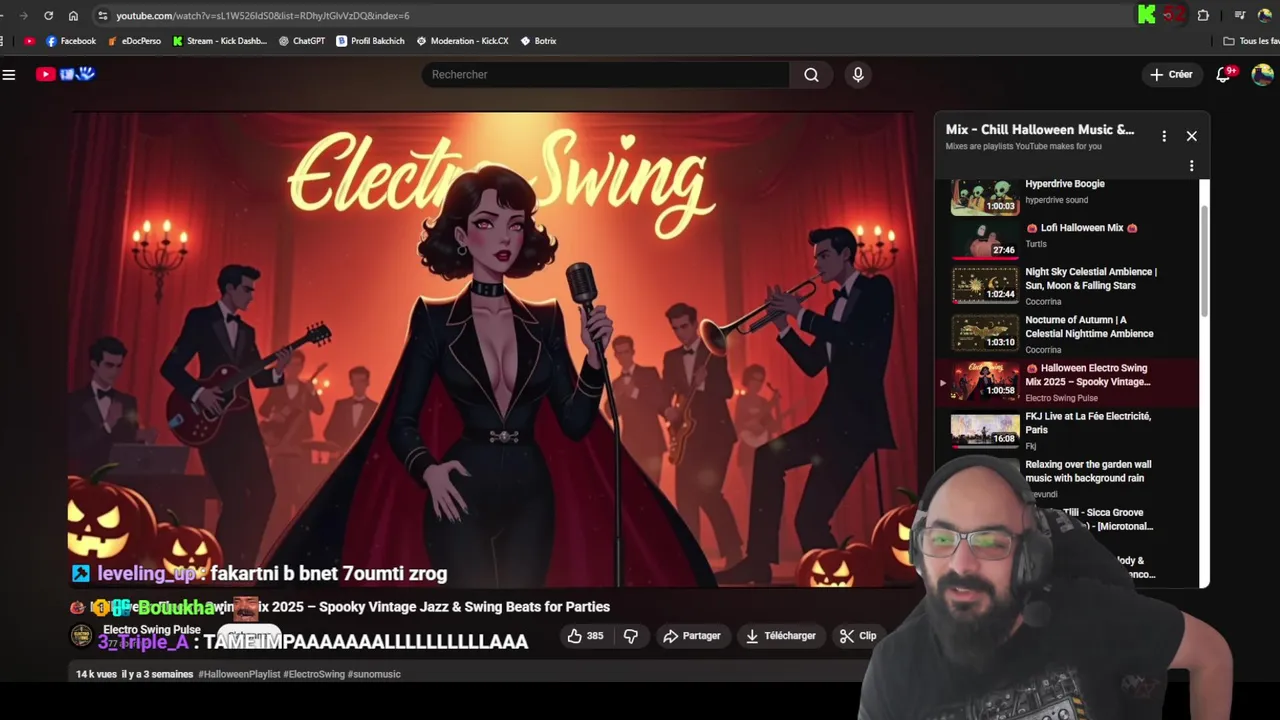
Task: Open the Moderation - Kick.CX bookmark
Action: [462, 41]
